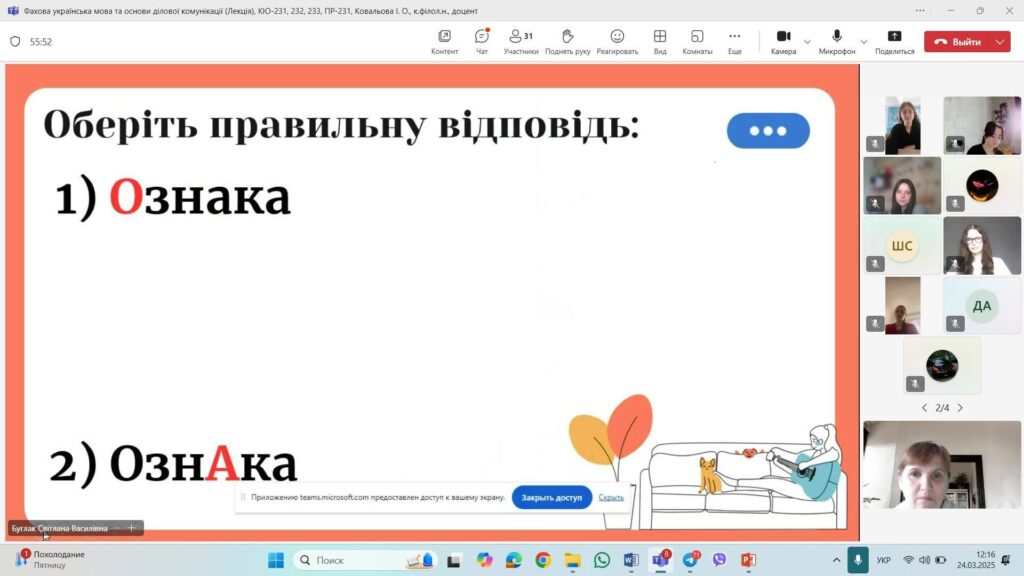Go to next participants page arrow
Viewport: 1024px width, 576px height.
(x=960, y=408)
